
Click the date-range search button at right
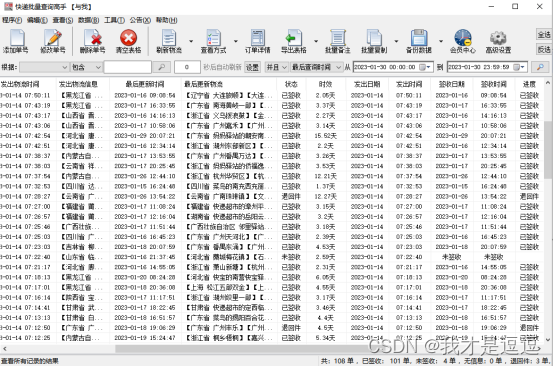(x=540, y=67)
